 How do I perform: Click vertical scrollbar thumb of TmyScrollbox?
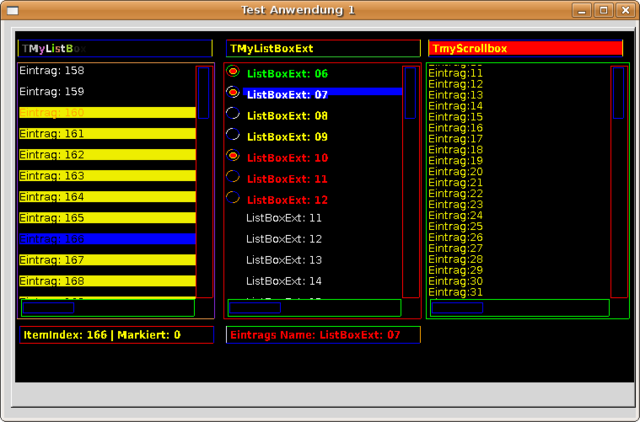tap(618, 93)
